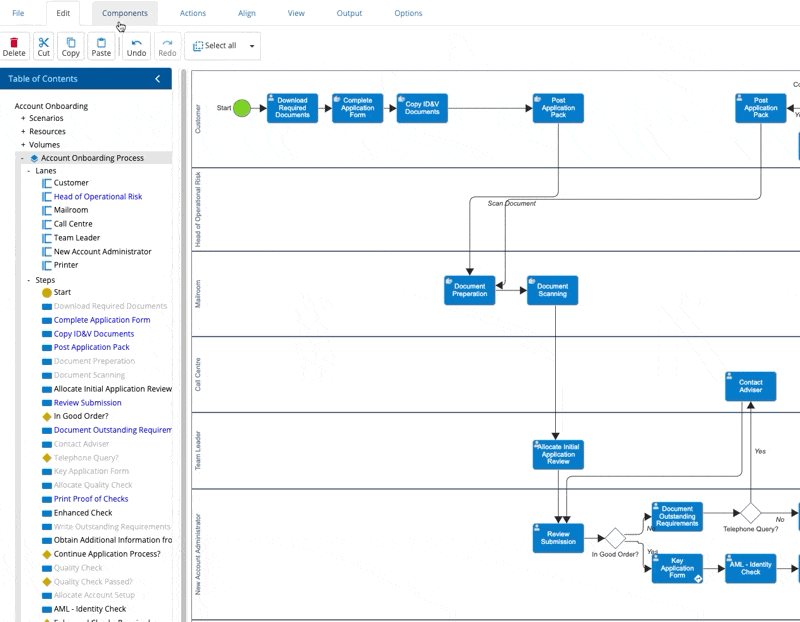Click the Document Scanning process step
The width and height of the screenshot is (800, 622).
click(552, 290)
